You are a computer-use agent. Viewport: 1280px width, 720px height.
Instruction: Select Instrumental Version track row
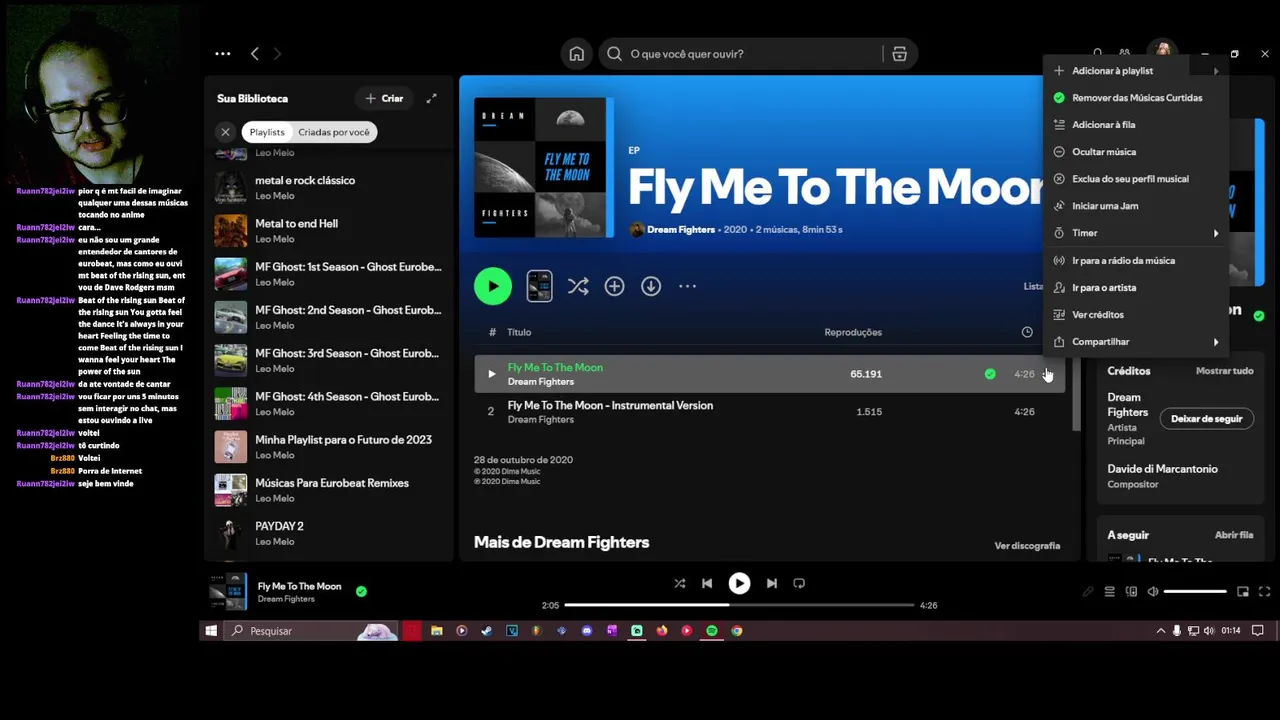768,412
